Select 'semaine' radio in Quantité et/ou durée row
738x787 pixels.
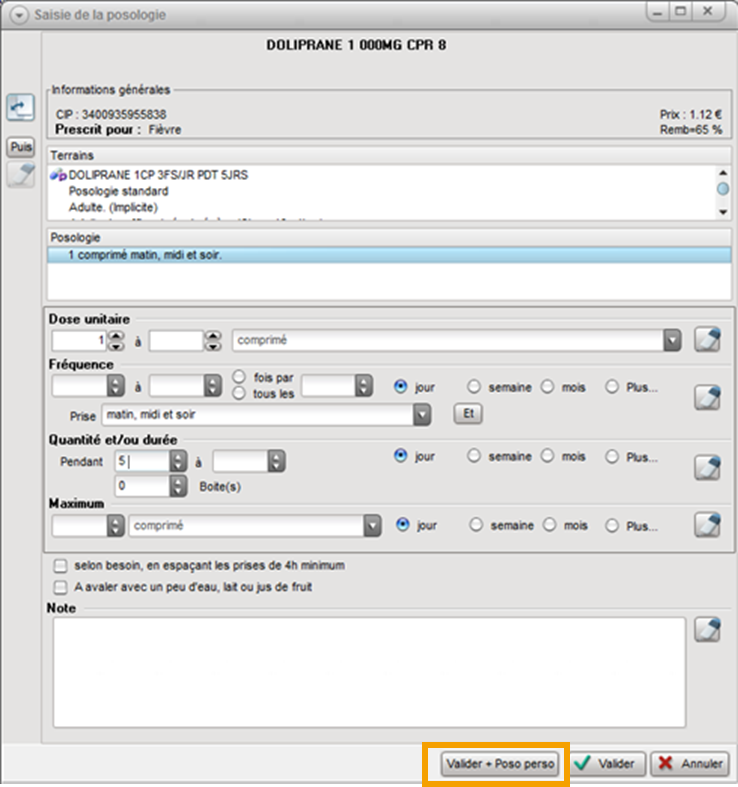point(473,456)
